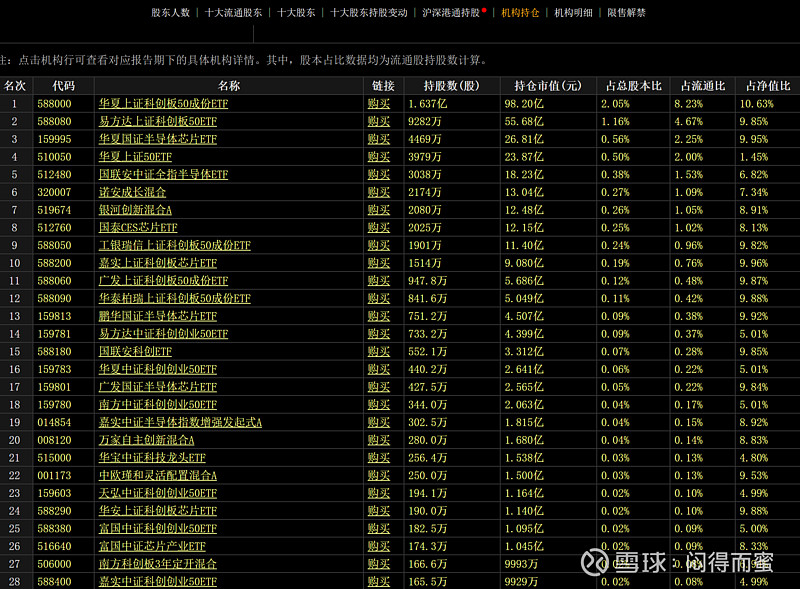Click 购买 for 万家自主创新混合A
Screen dimensions: 800x589
pyautogui.click(x=379, y=440)
